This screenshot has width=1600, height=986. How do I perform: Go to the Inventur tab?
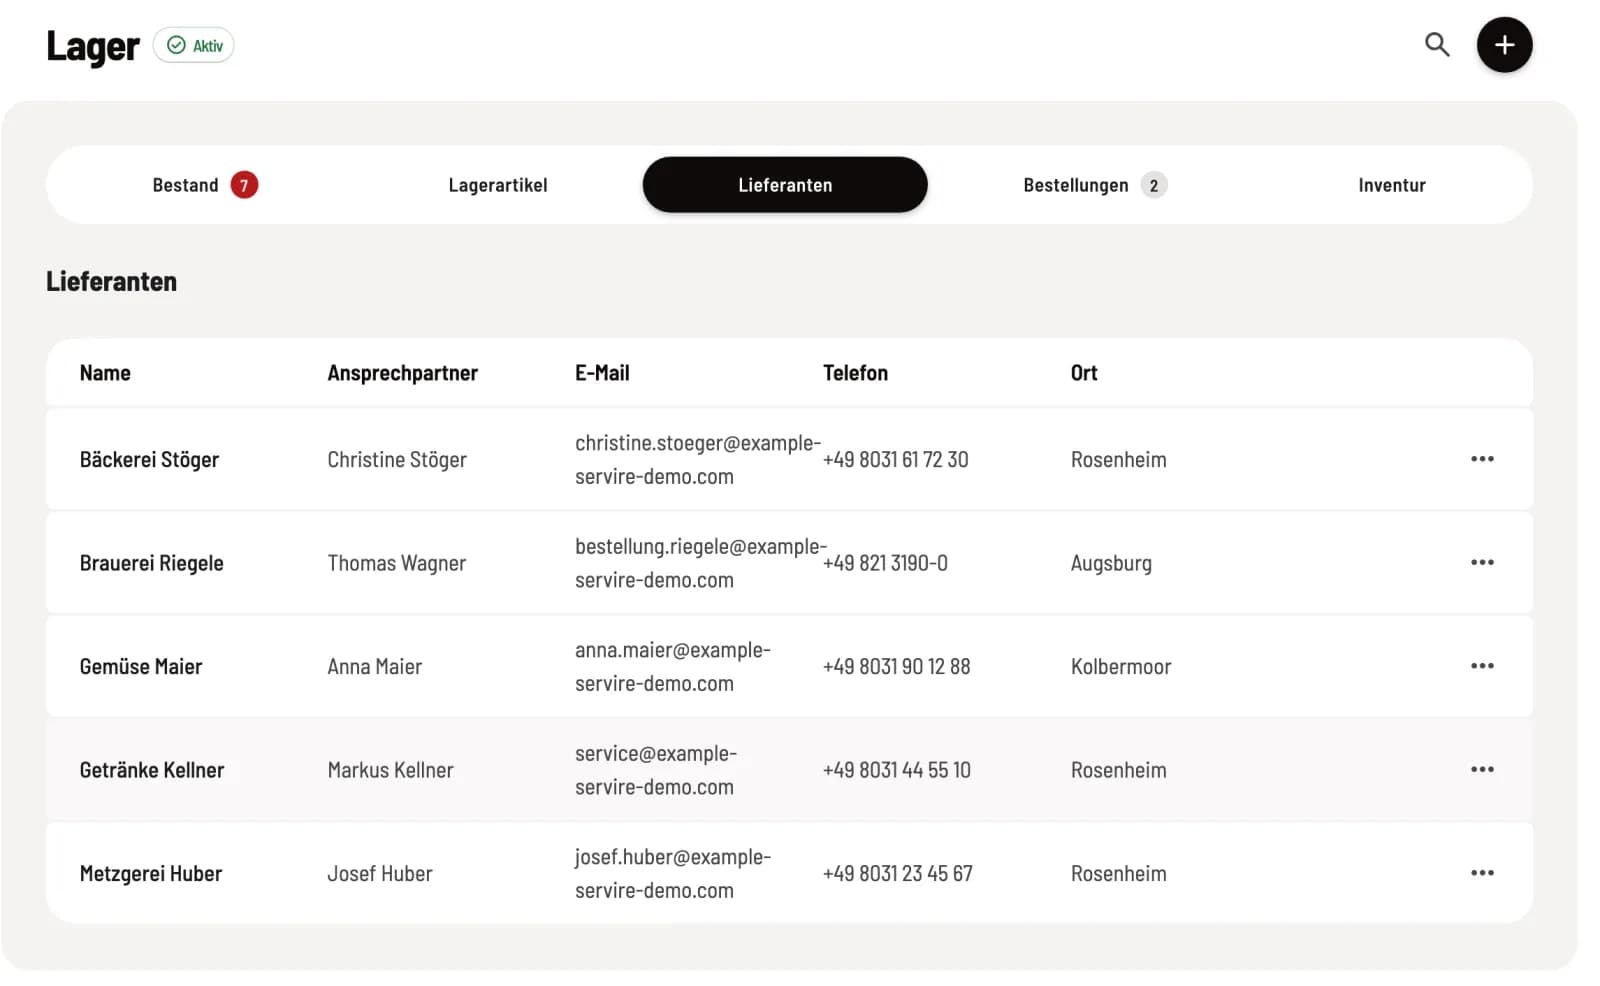[1391, 185]
